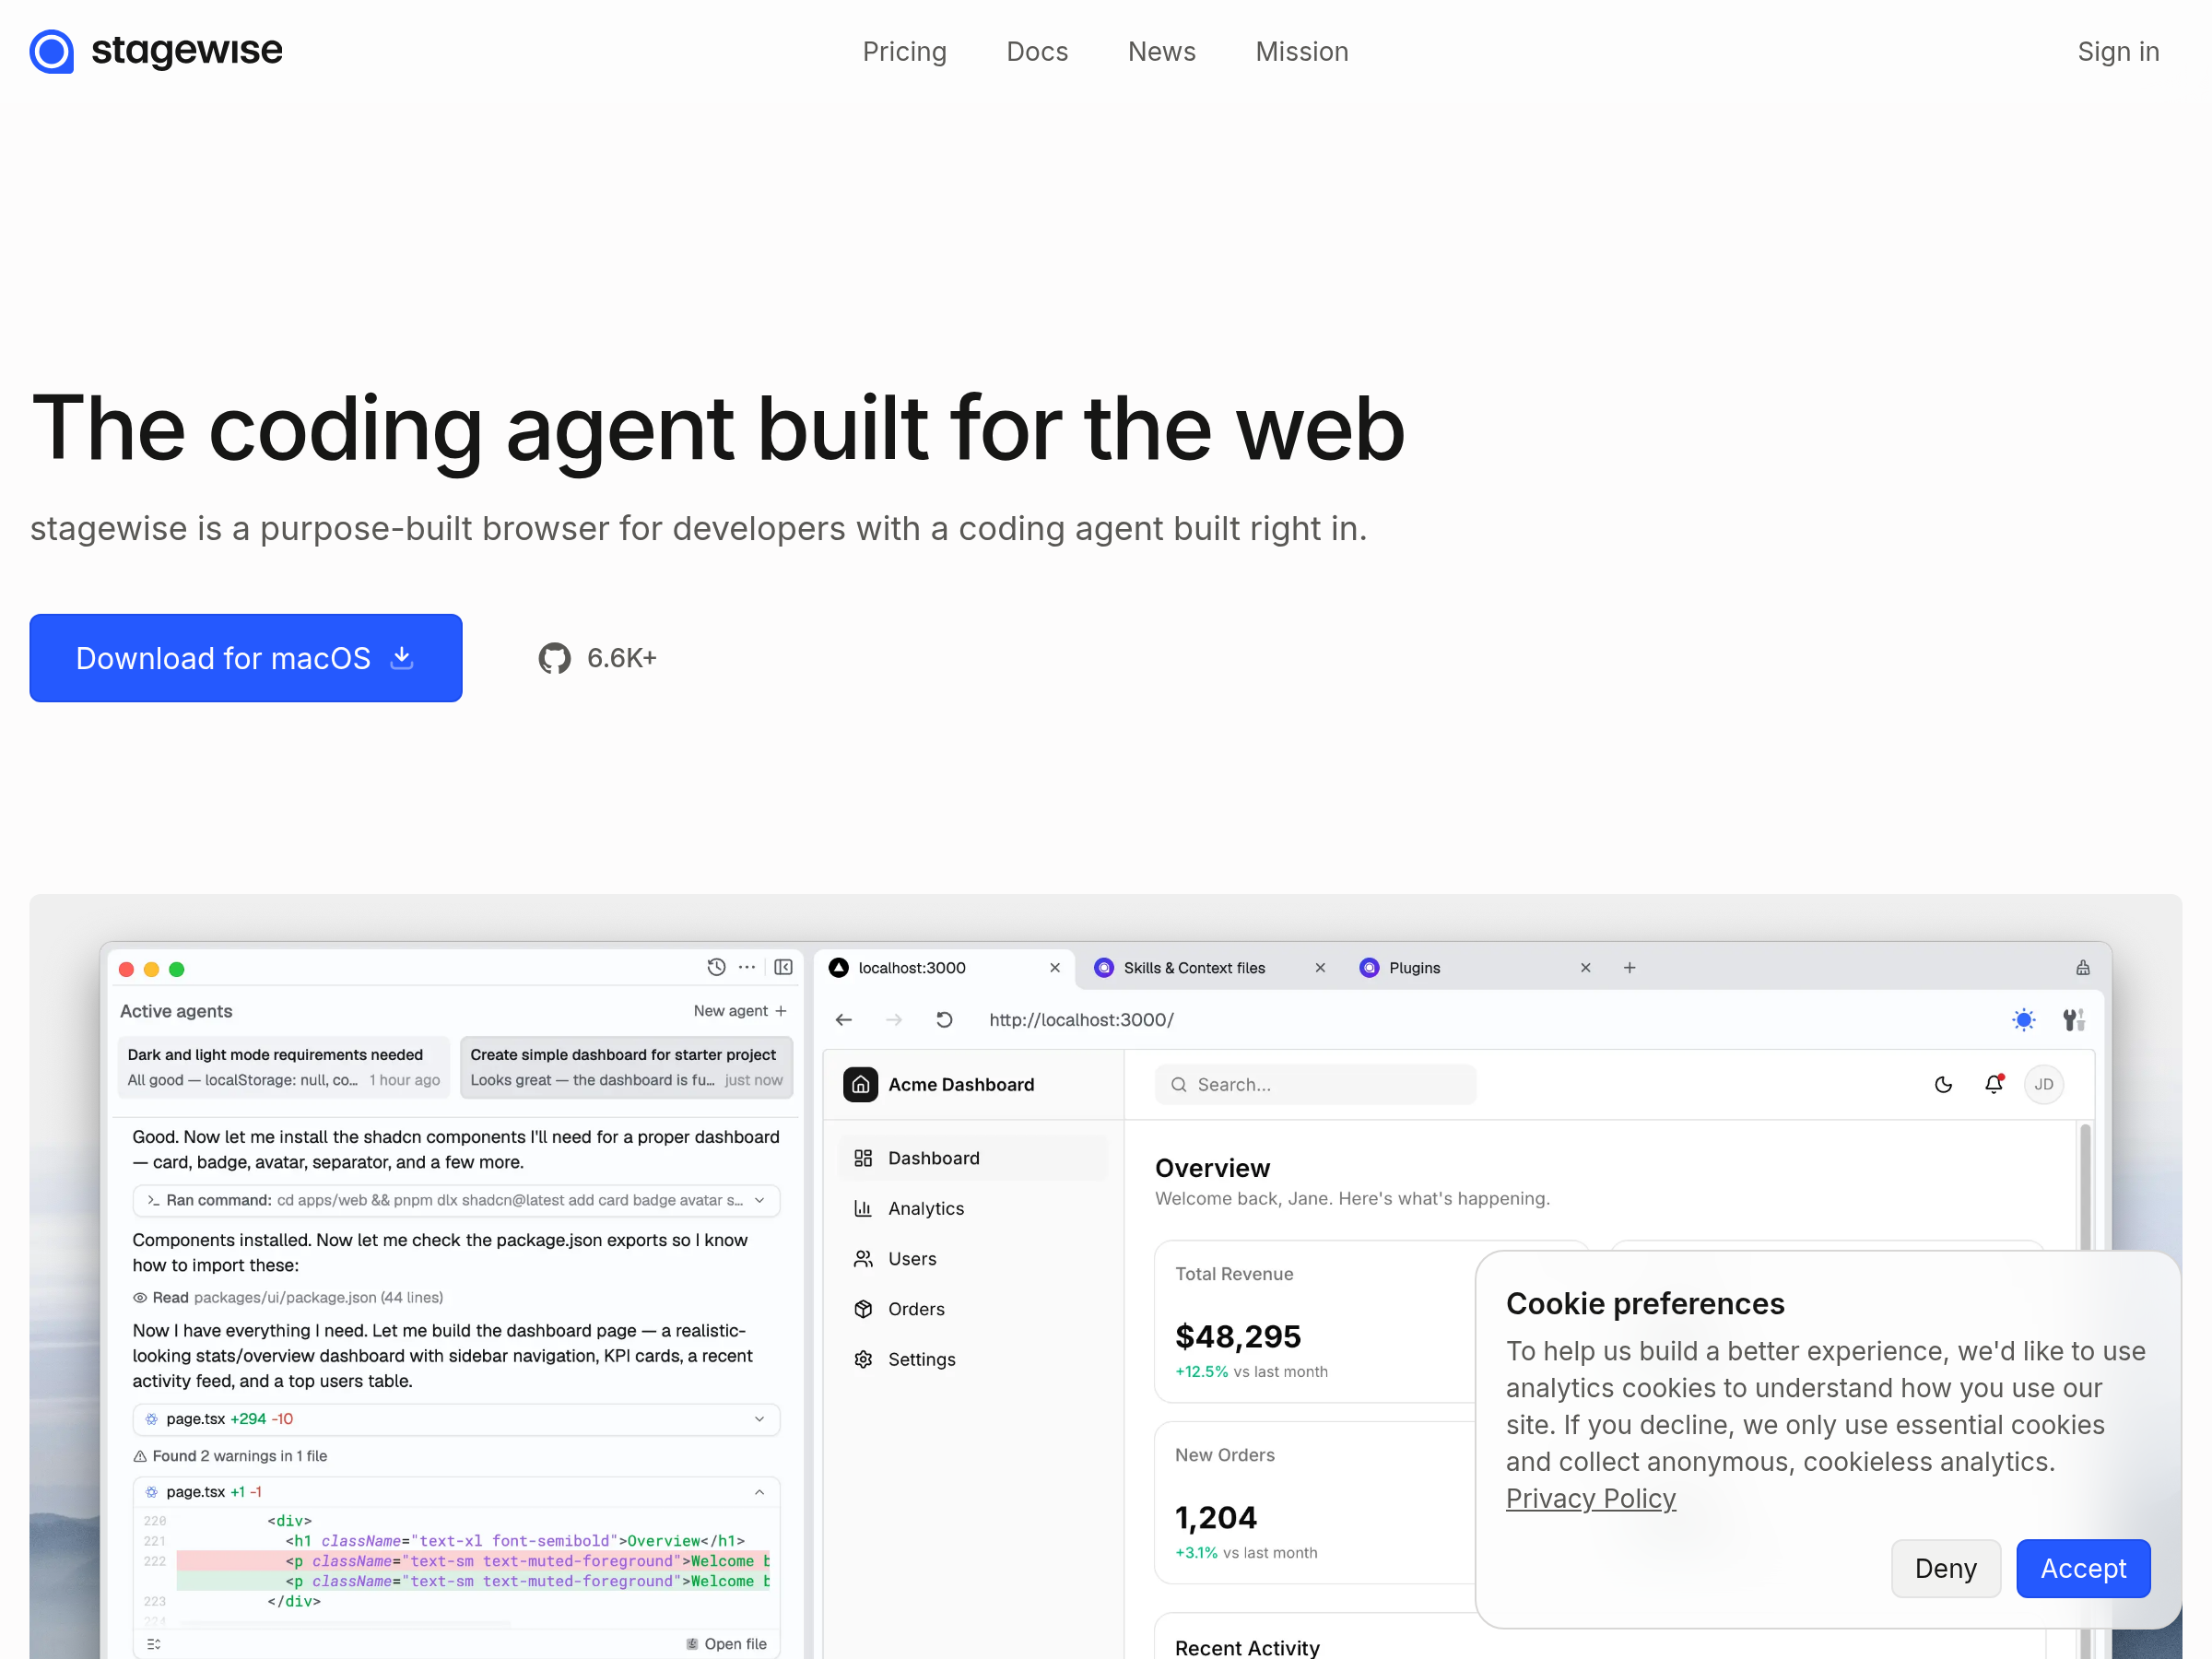The height and width of the screenshot is (1659, 2212).
Task: Open the GitHub stars link
Action: coord(597,658)
